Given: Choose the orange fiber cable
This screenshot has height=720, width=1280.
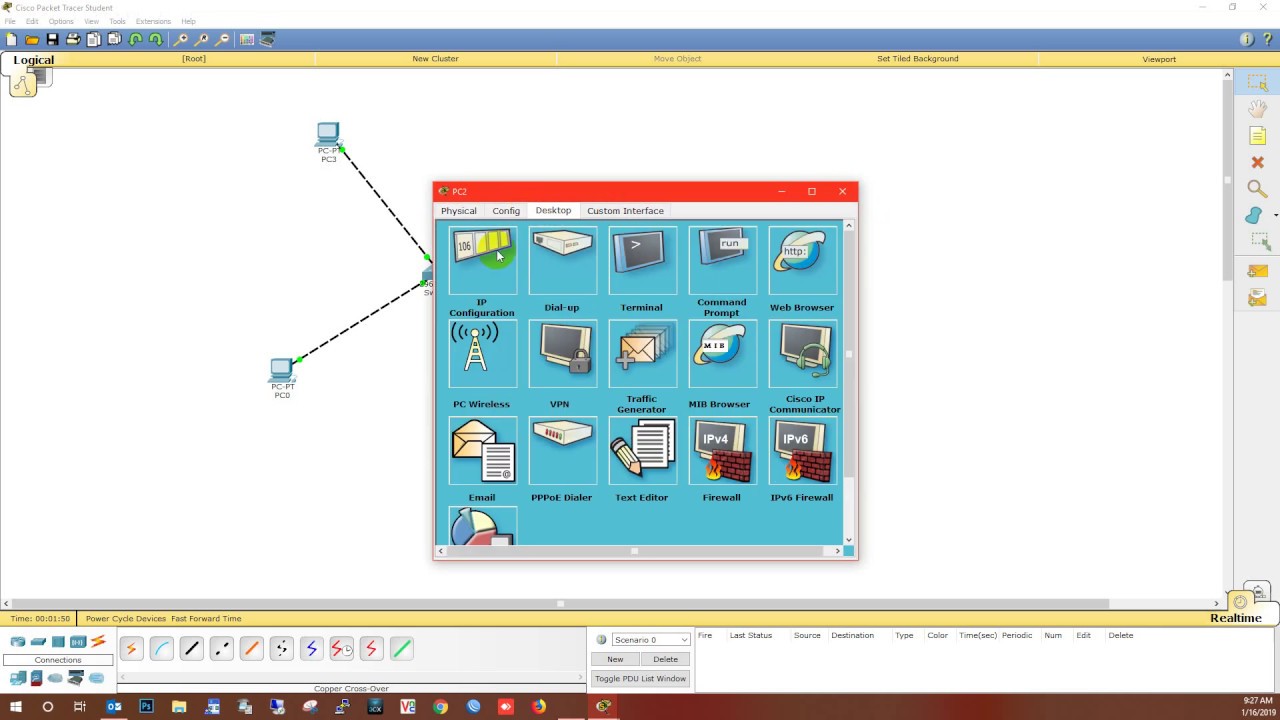Looking at the screenshot, I should [251, 649].
